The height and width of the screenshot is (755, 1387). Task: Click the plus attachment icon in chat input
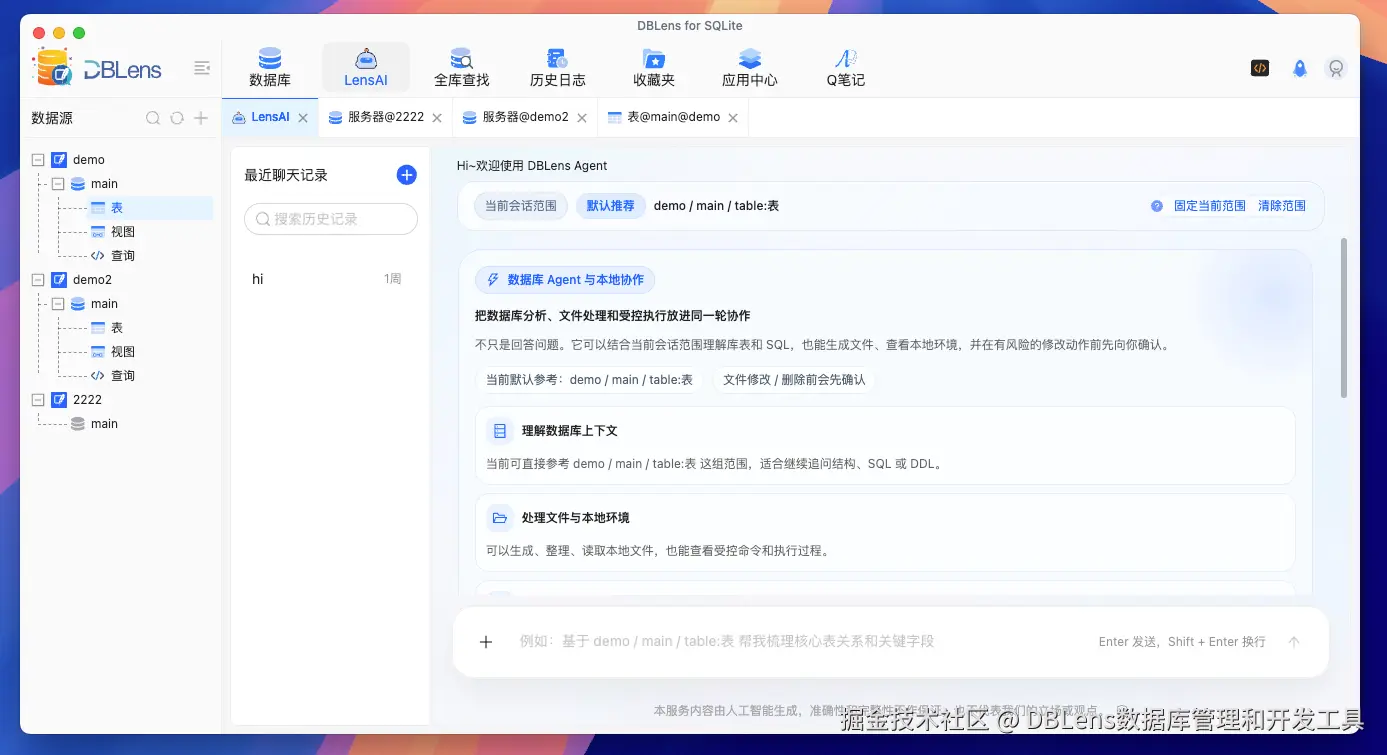point(486,642)
